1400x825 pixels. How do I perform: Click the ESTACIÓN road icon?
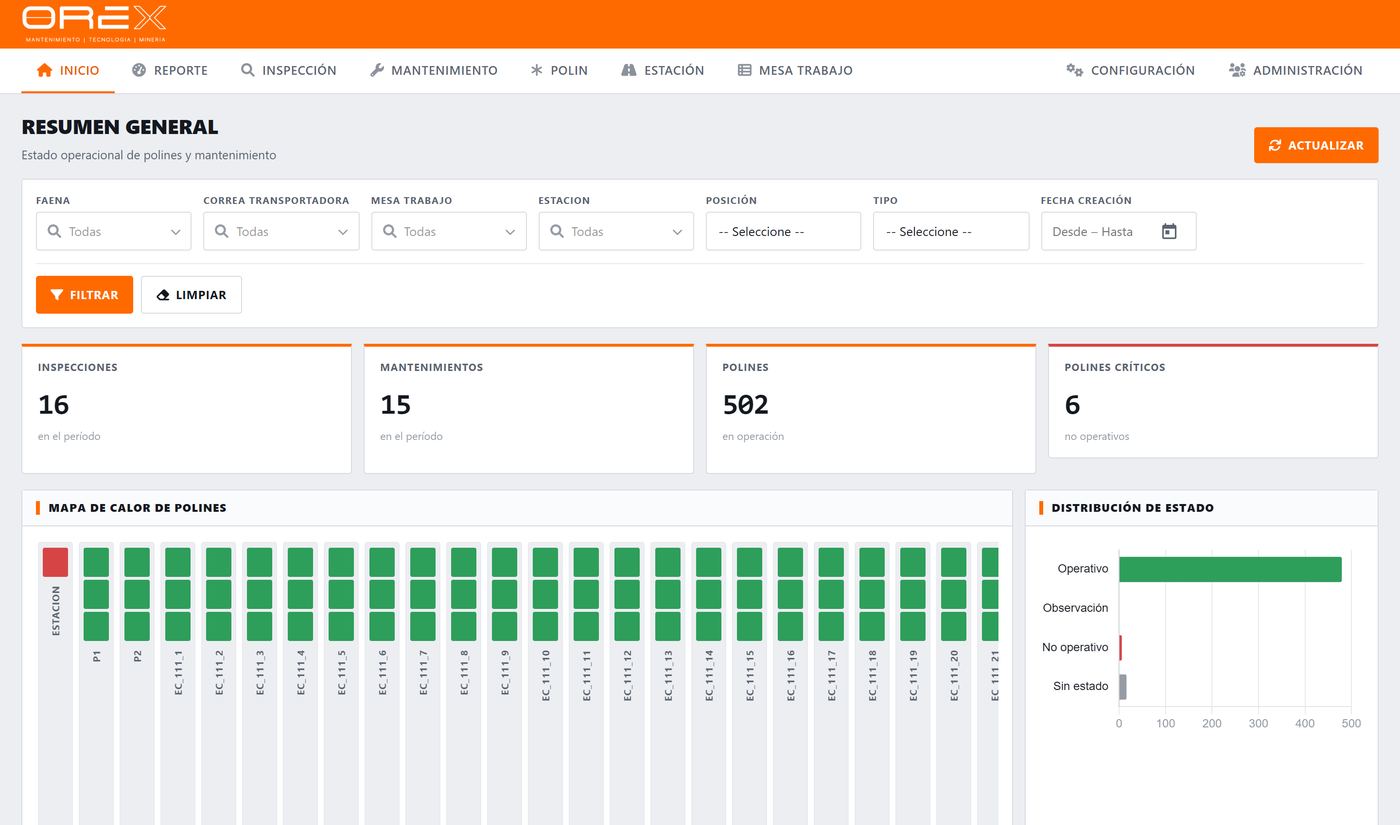tap(629, 70)
